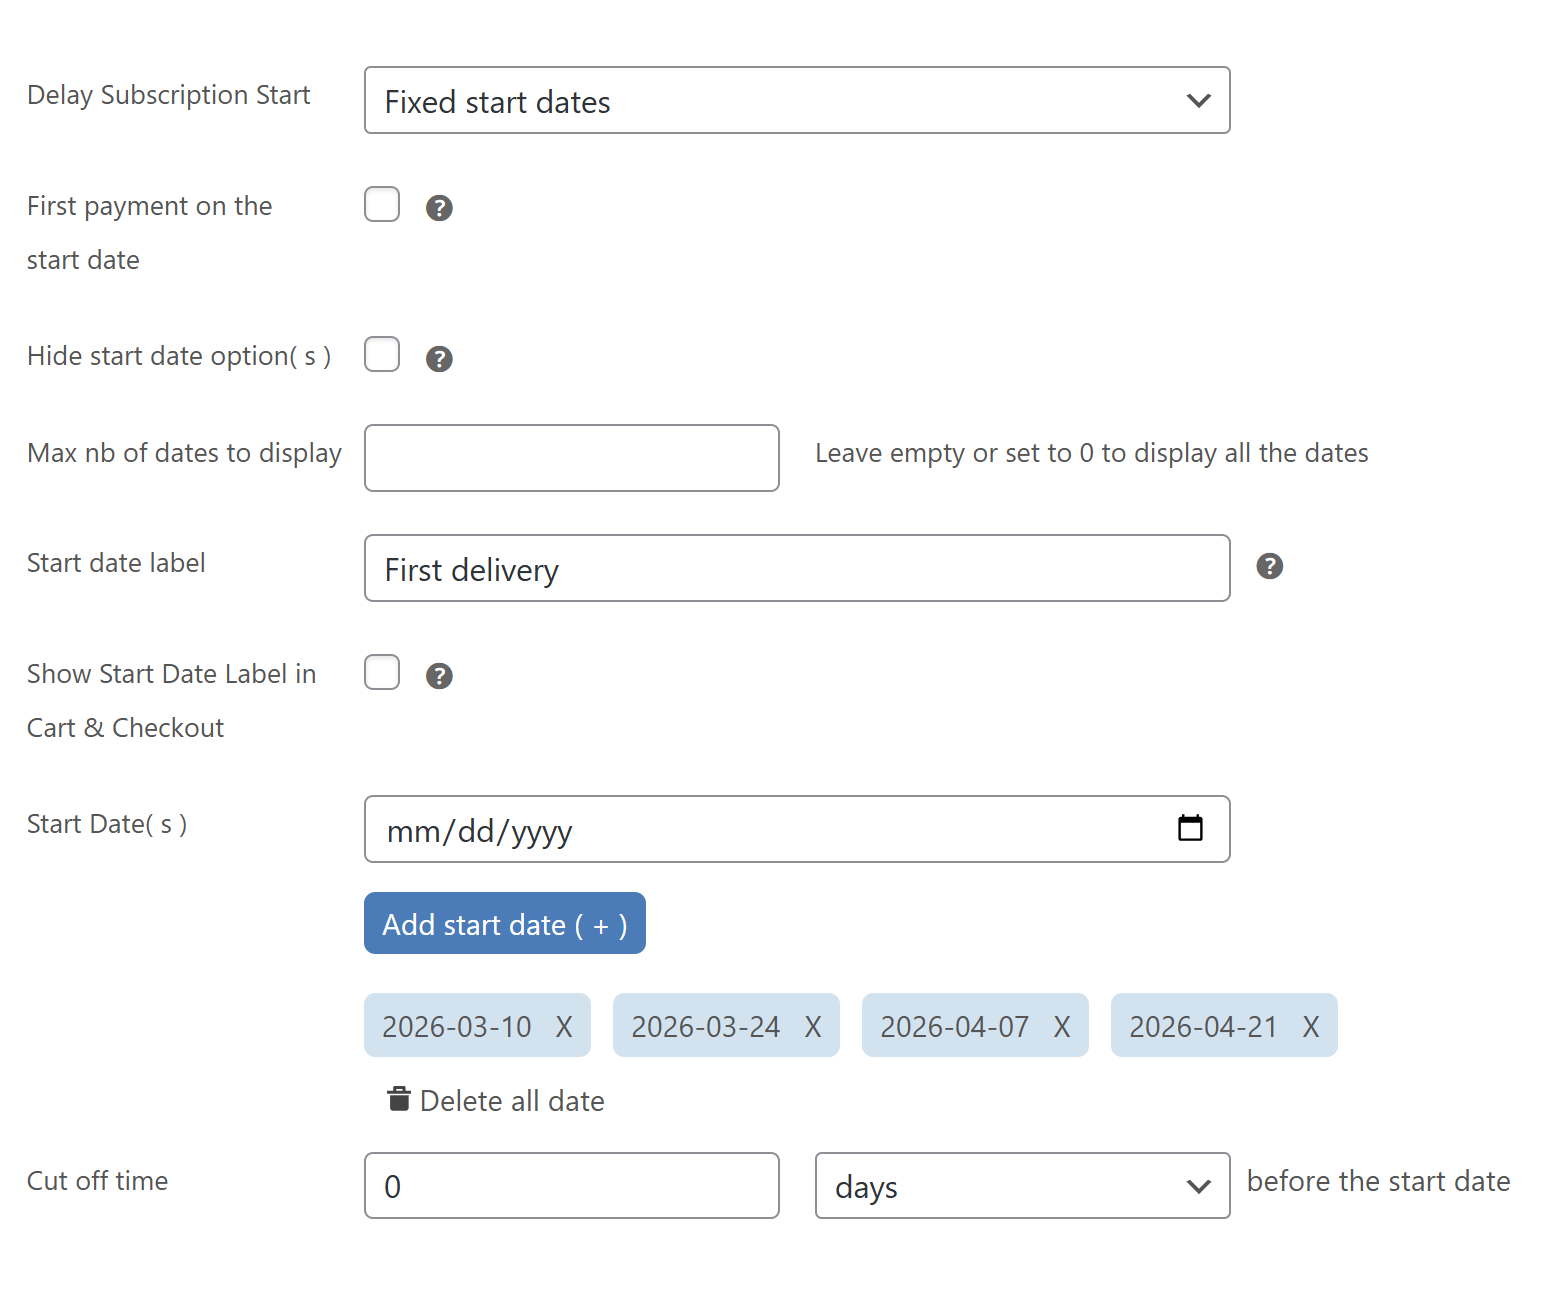Remove the 2026-04-07 start date
The height and width of the screenshot is (1291, 1543).
click(1062, 1027)
